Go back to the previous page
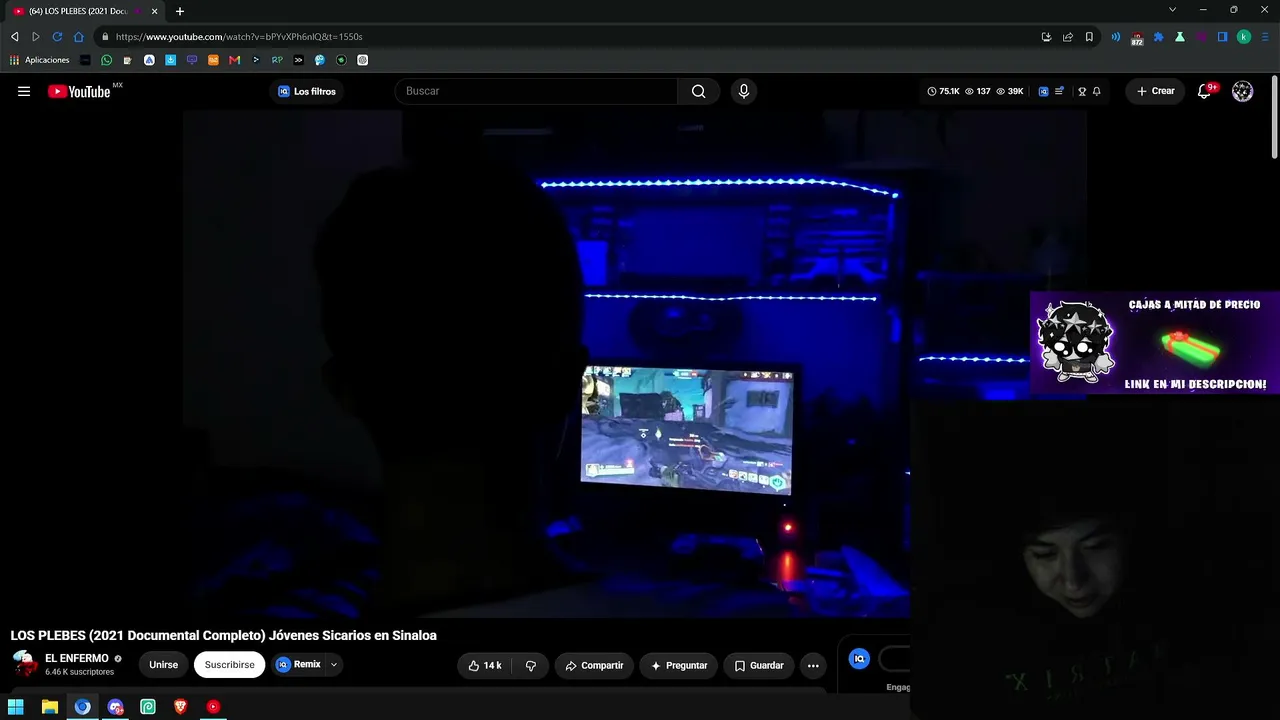Viewport: 1280px width, 720px height. tap(15, 37)
